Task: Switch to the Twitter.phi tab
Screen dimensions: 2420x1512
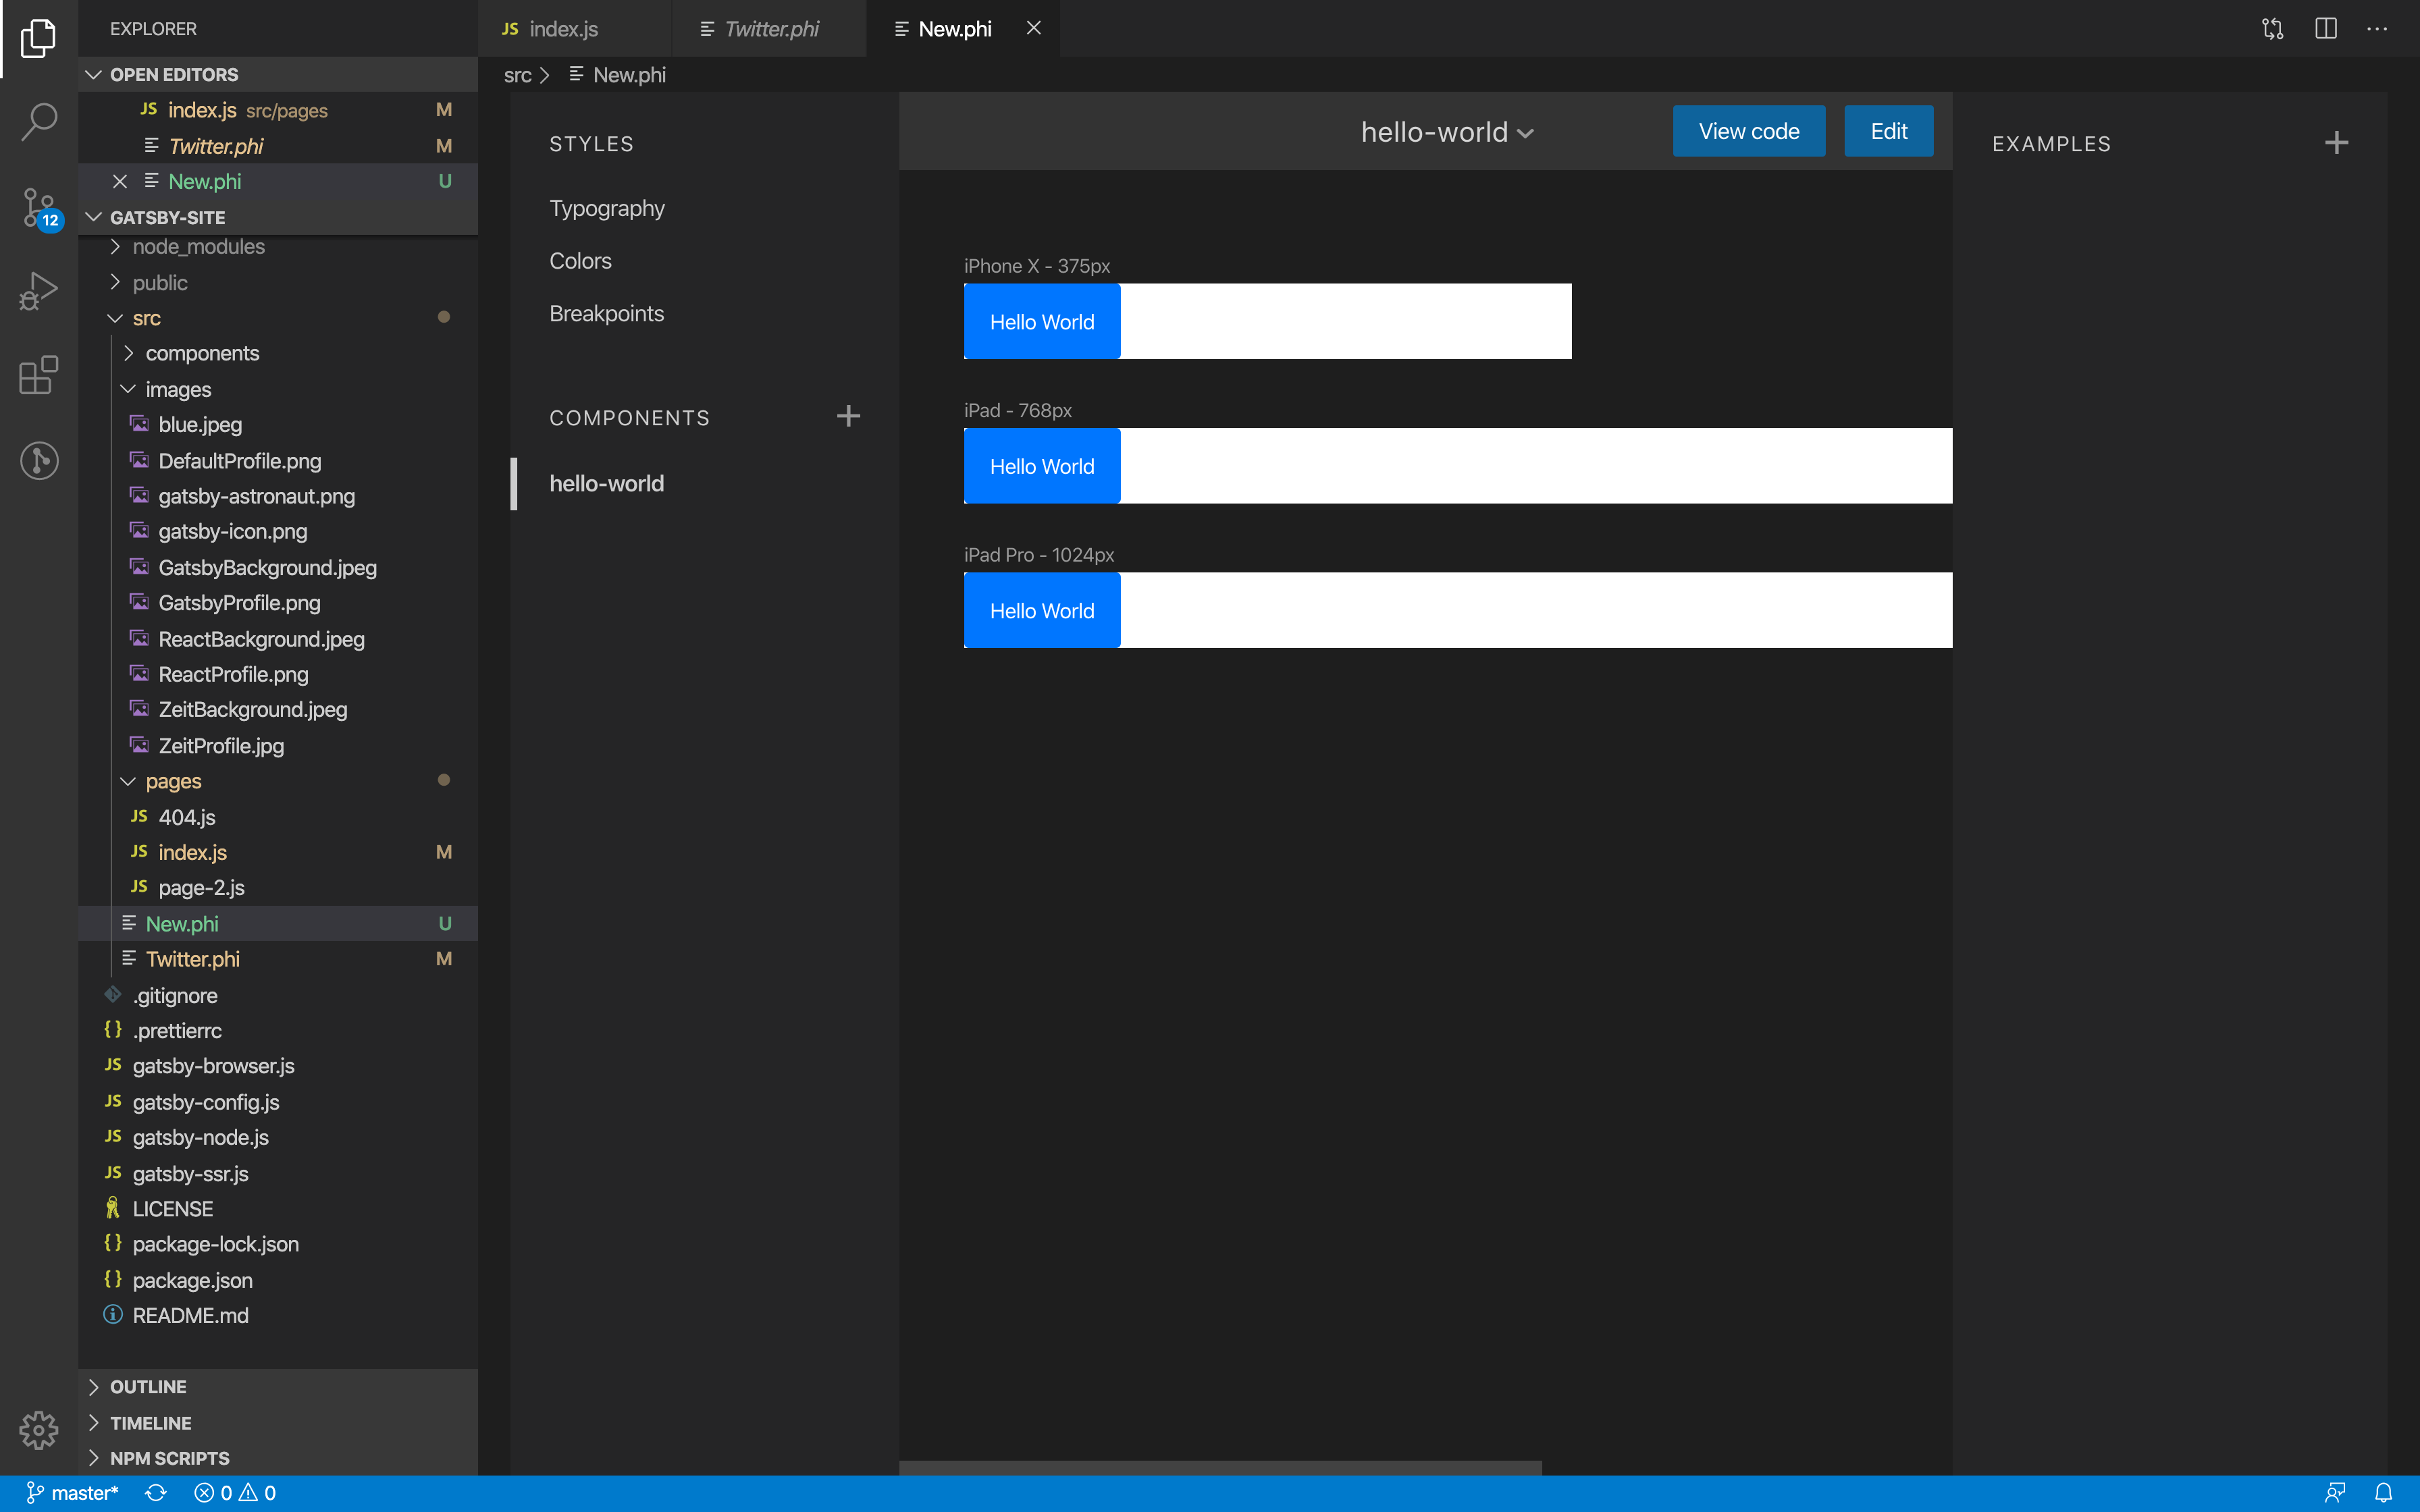Action: pos(770,29)
